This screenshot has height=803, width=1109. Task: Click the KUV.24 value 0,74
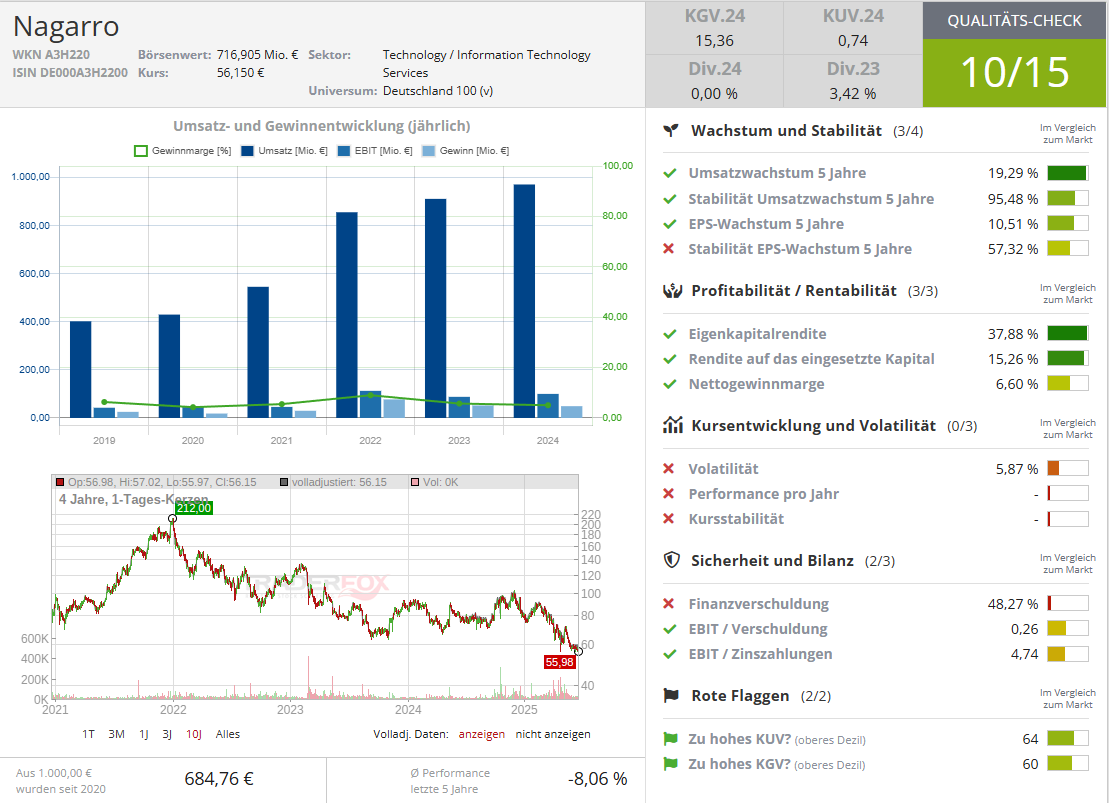(853, 41)
